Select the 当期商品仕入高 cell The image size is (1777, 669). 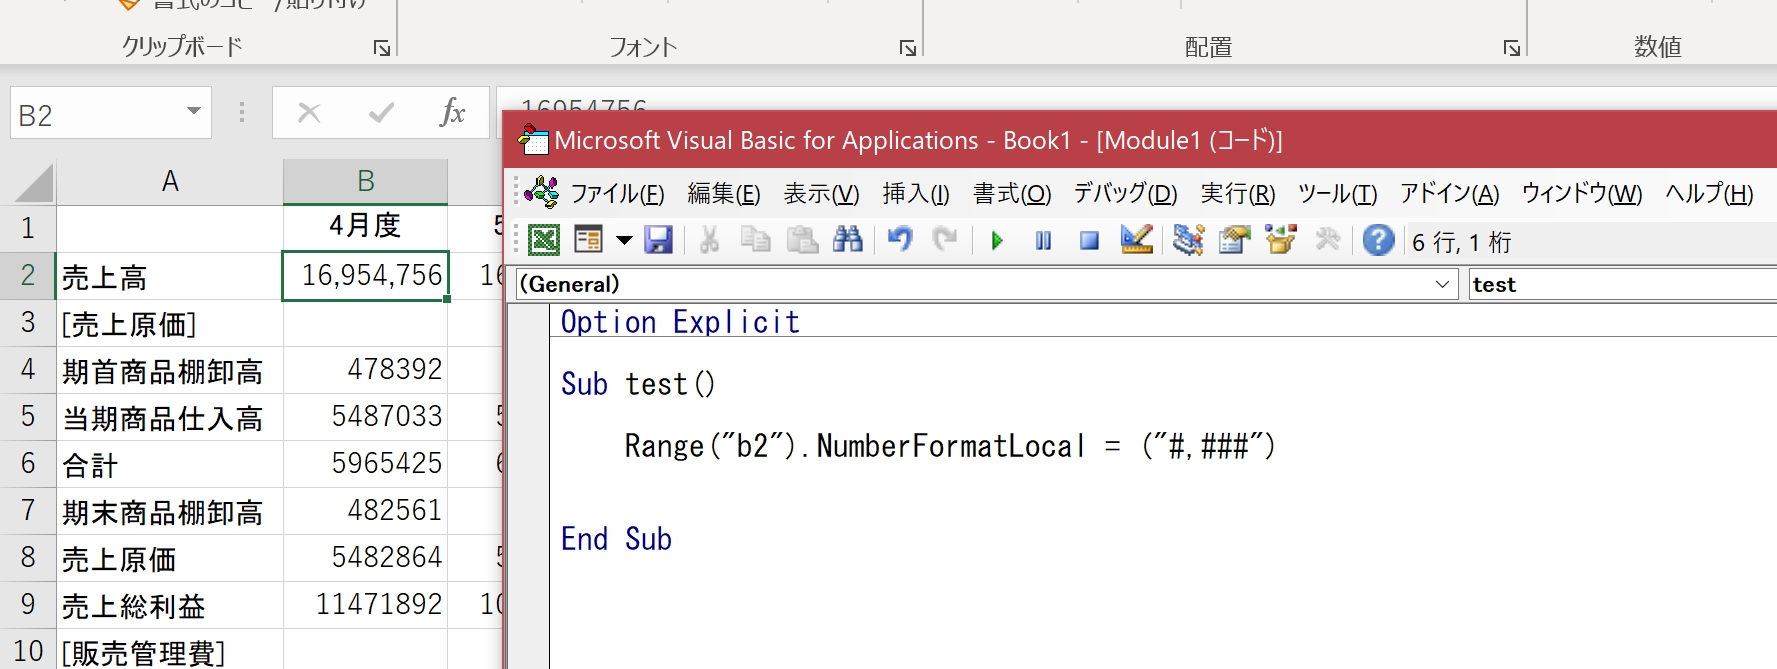click(x=170, y=417)
